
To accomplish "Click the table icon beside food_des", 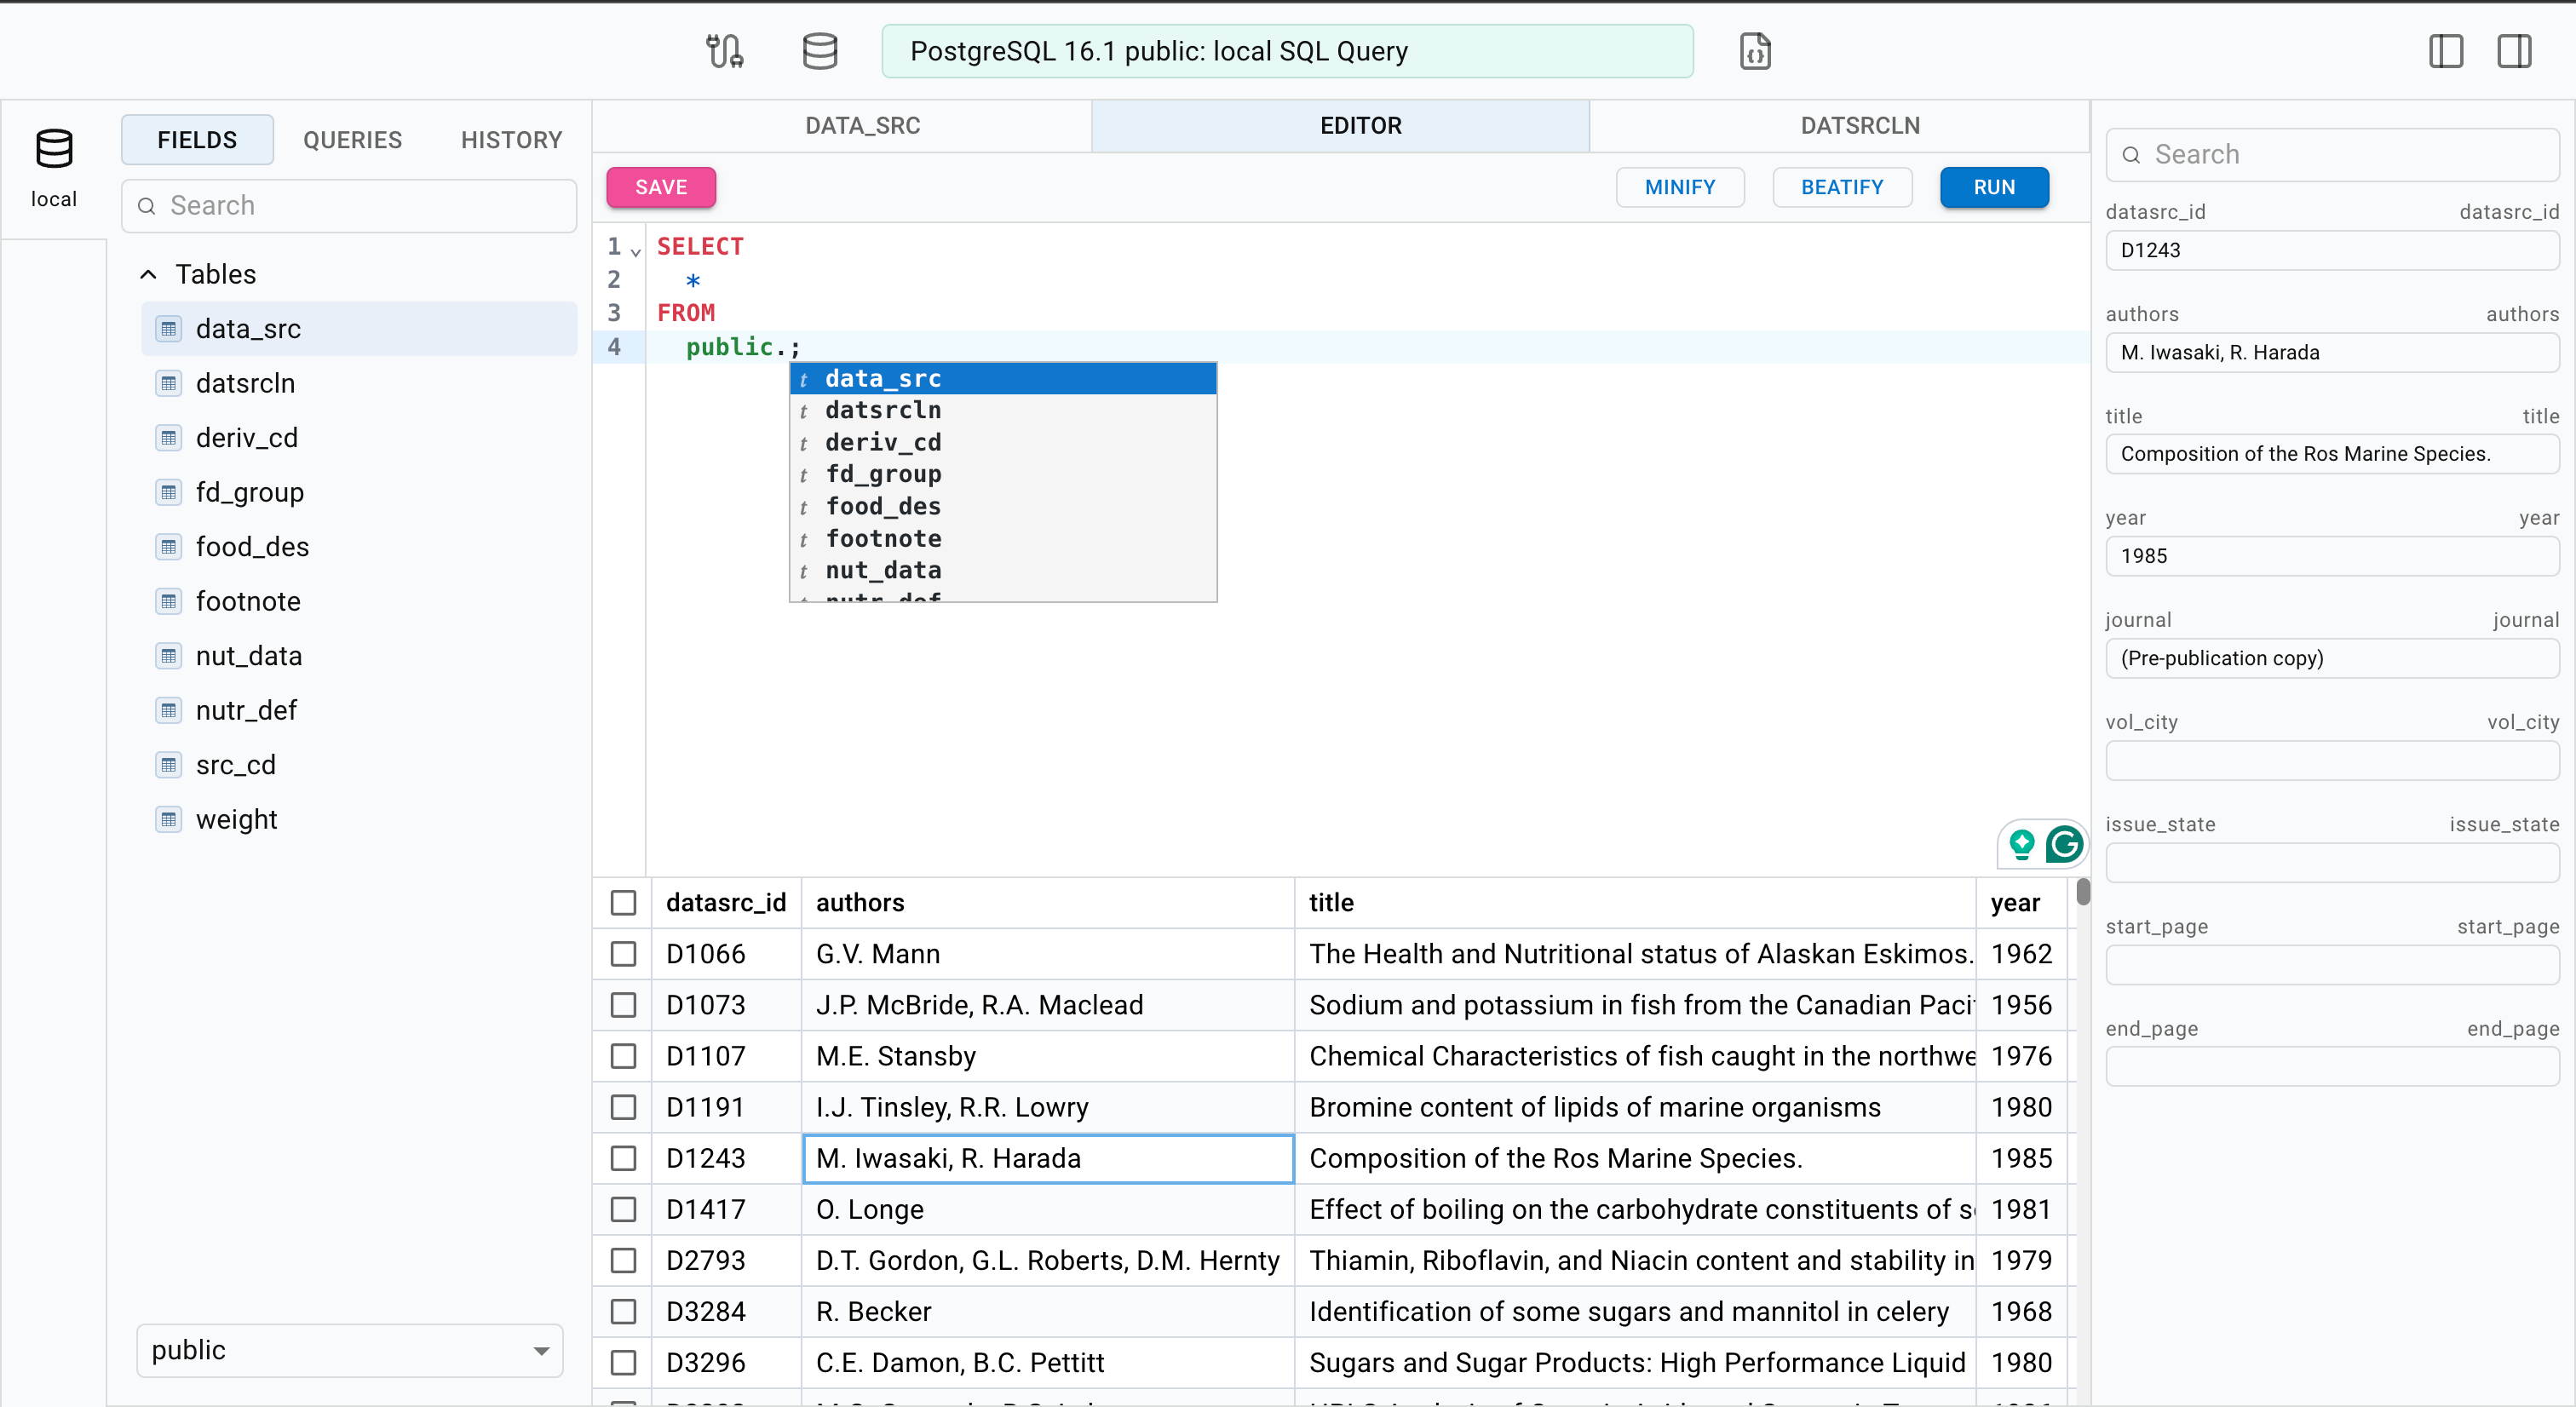I will (x=169, y=547).
